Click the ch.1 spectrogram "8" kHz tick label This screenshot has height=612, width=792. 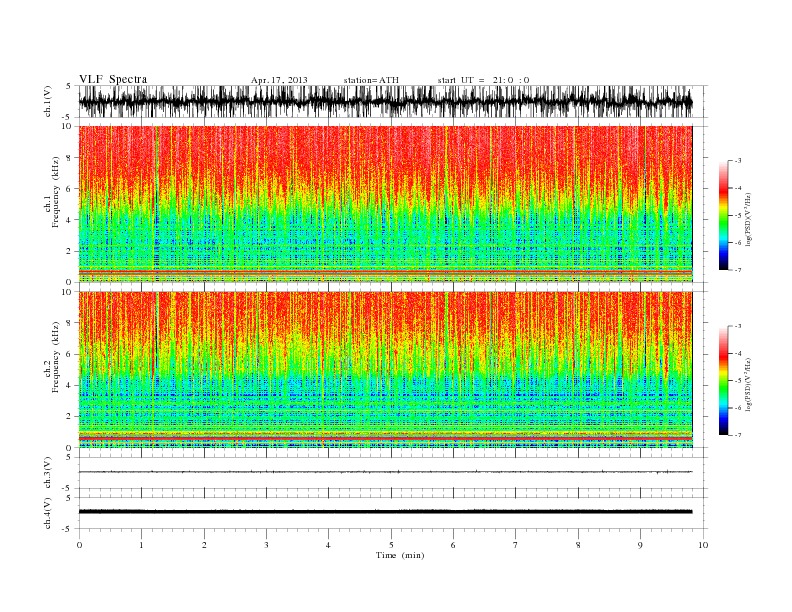coord(69,158)
